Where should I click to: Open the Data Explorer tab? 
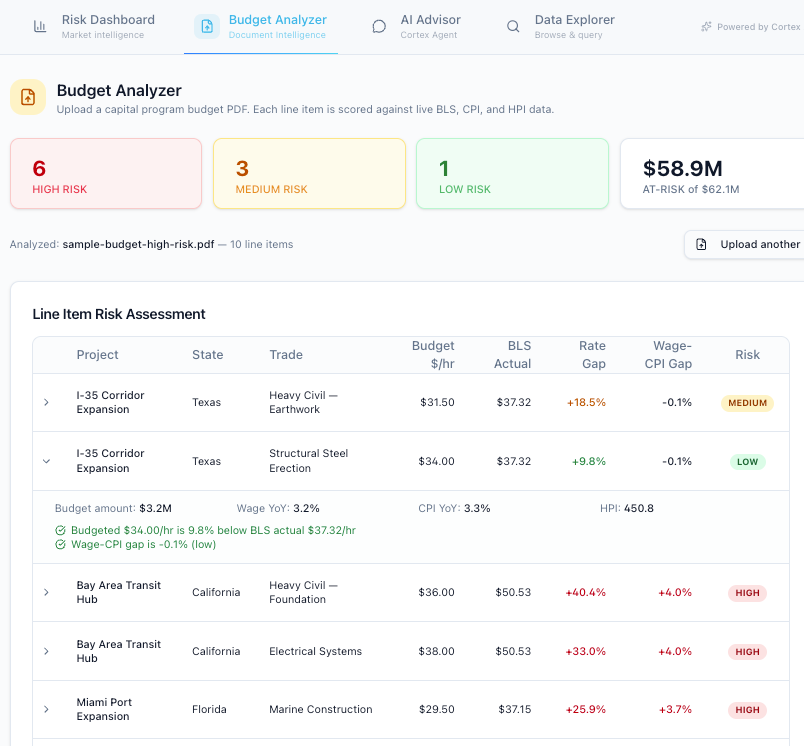pyautogui.click(x=560, y=27)
